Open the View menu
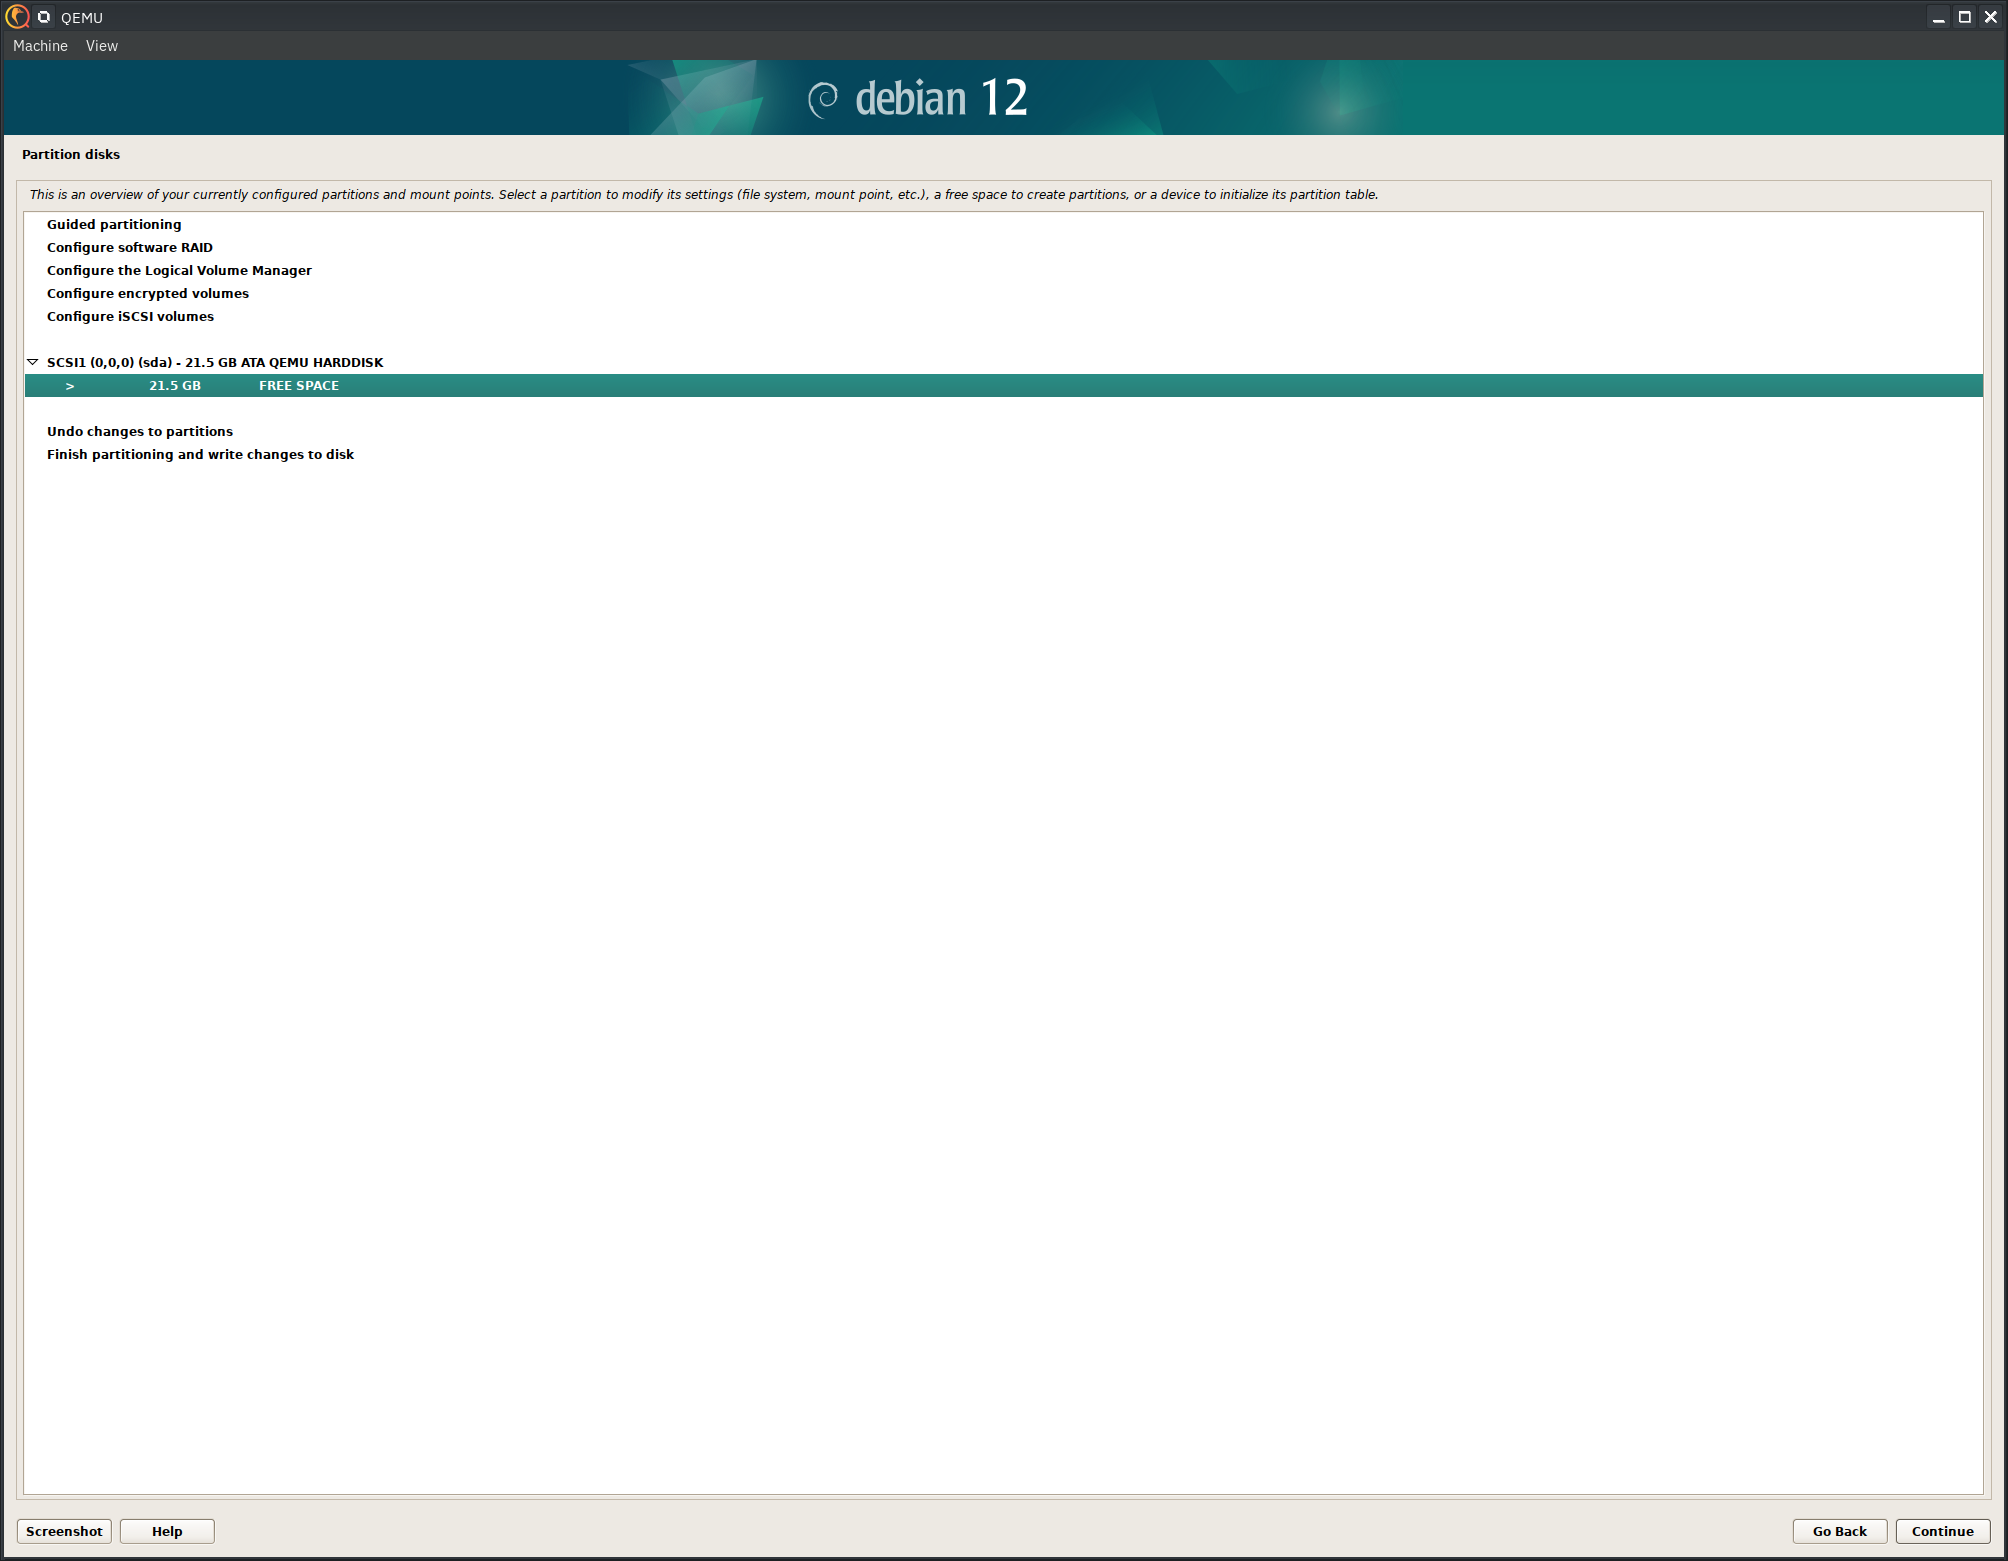 coord(102,46)
